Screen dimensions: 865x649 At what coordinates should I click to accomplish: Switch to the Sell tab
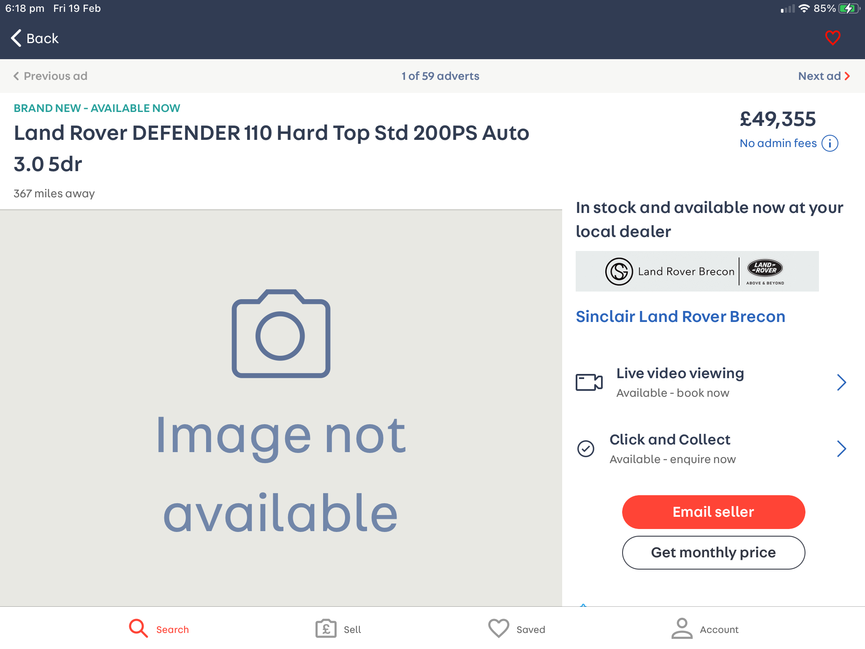pyautogui.click(x=338, y=629)
